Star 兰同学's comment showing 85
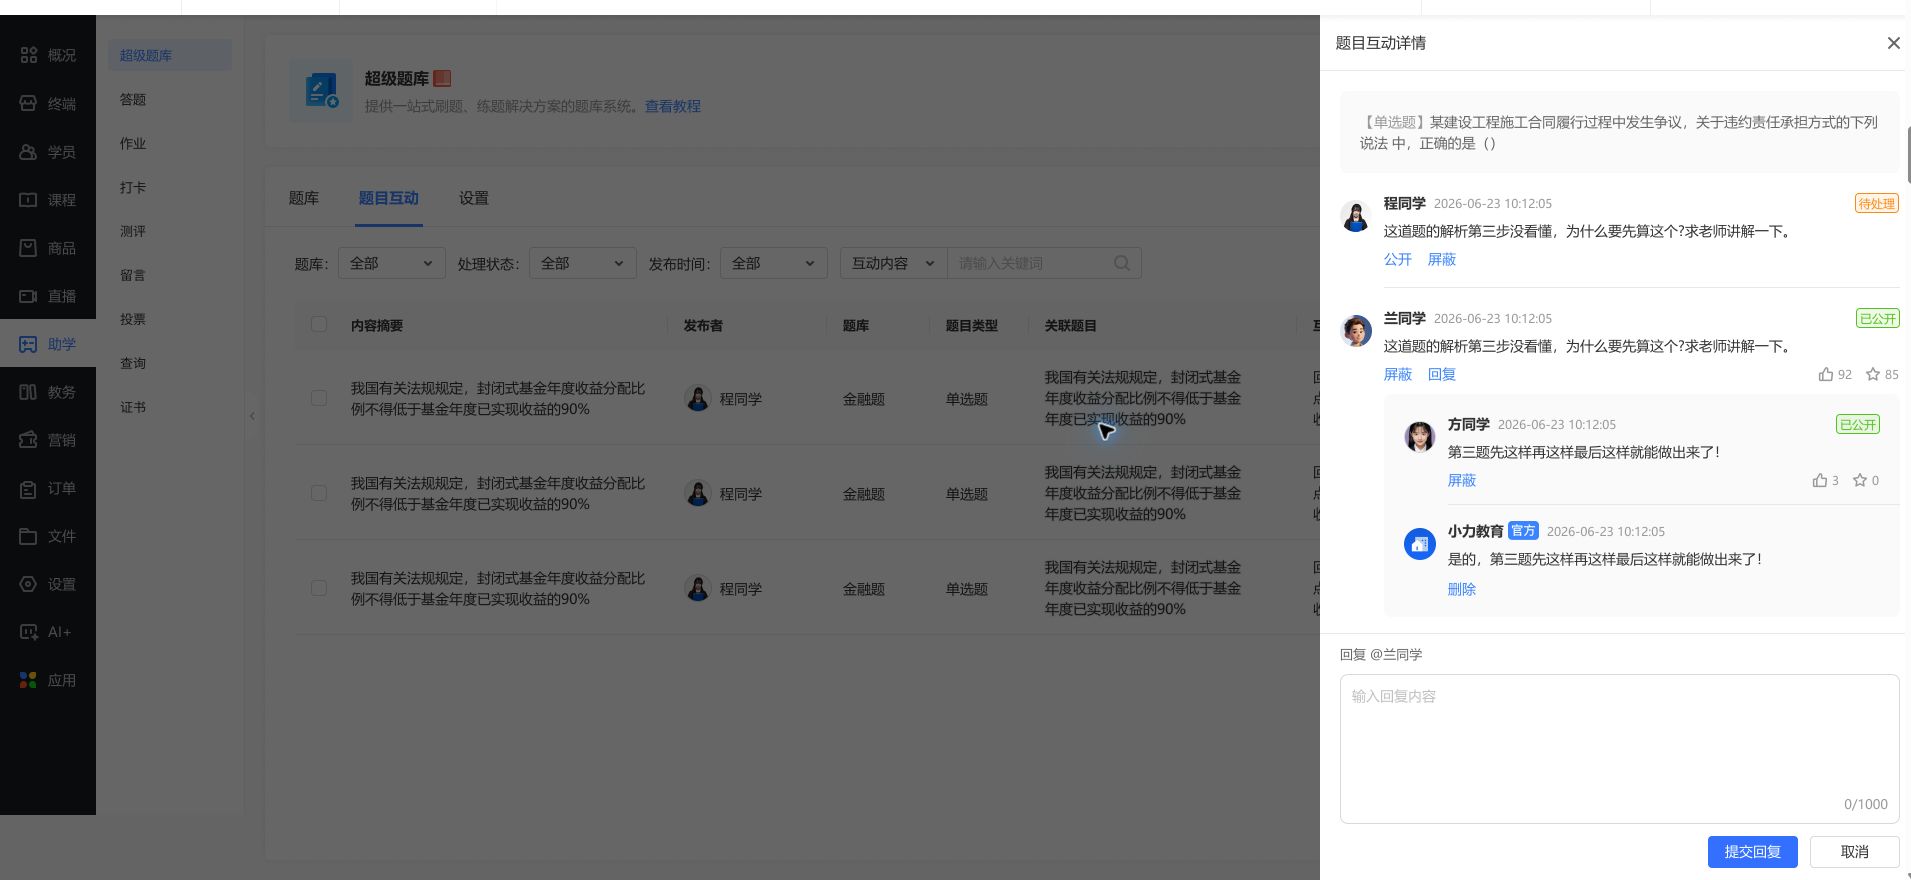Image resolution: width=1911 pixels, height=880 pixels. tap(1873, 374)
